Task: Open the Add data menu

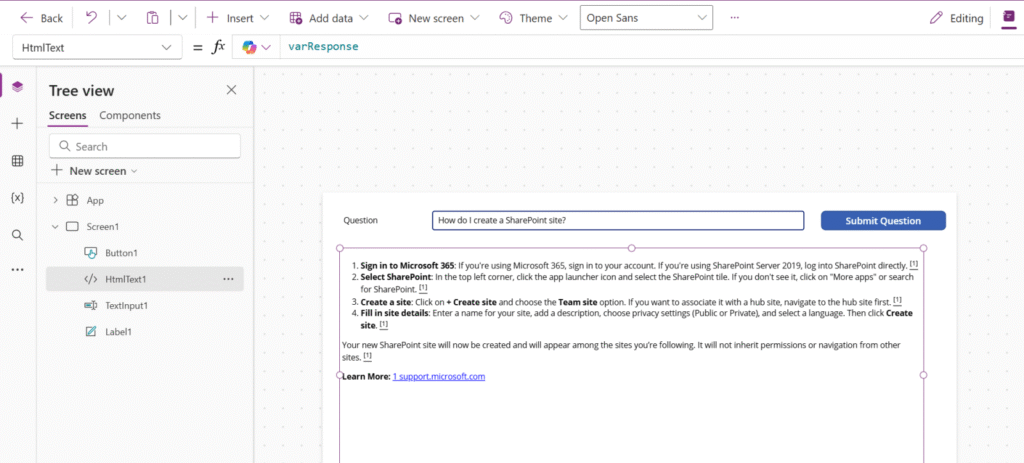Action: [x=328, y=18]
